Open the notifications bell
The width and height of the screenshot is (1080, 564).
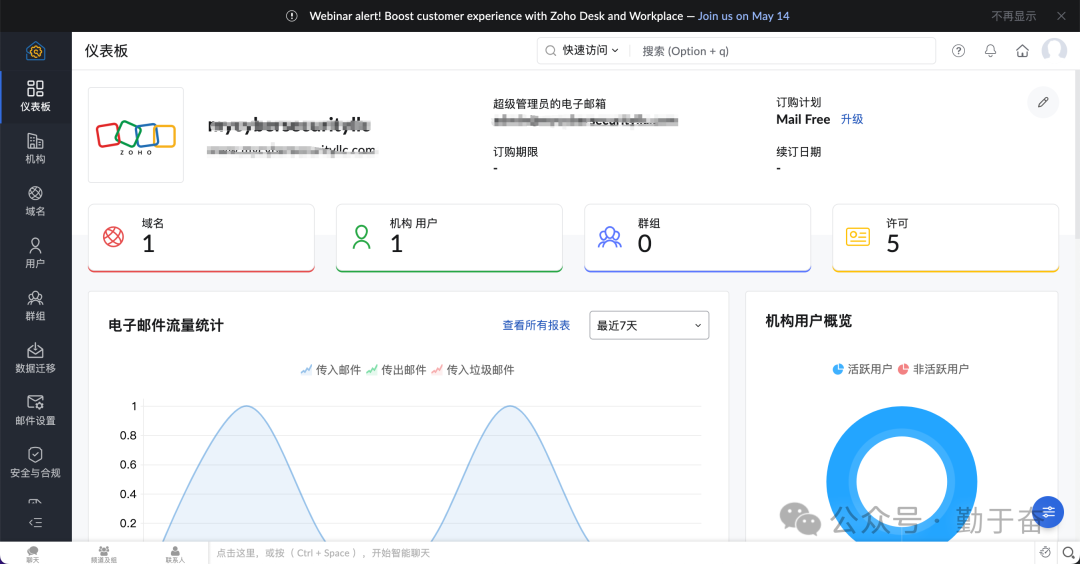pos(990,51)
